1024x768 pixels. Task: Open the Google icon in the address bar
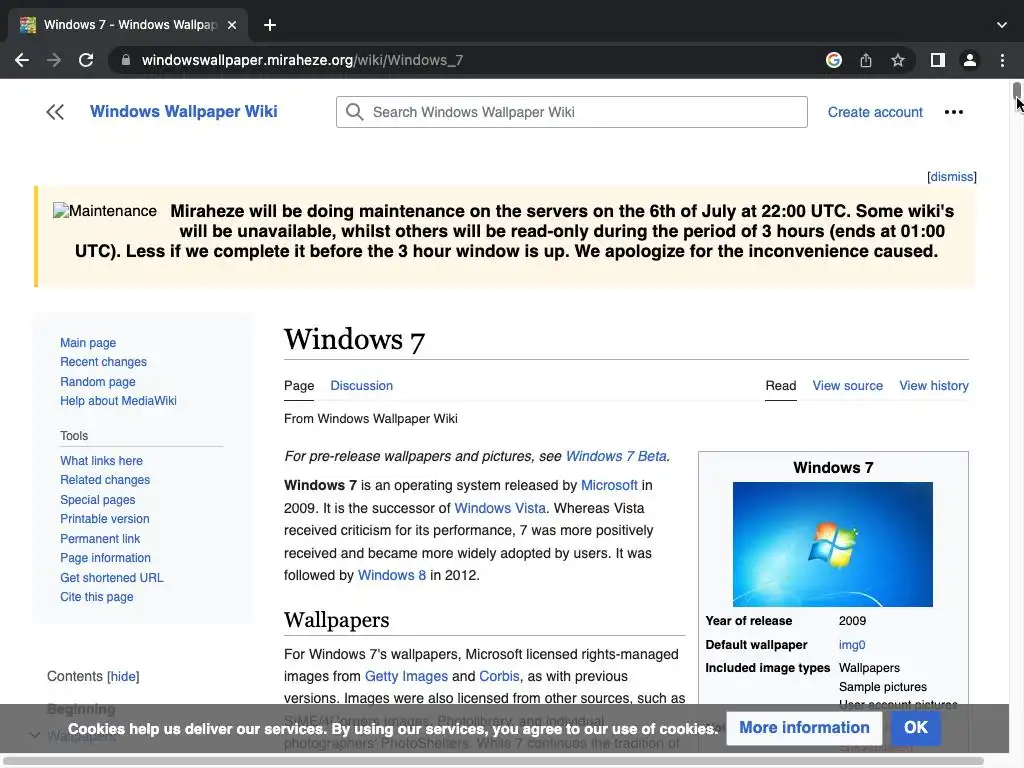pyautogui.click(x=833, y=60)
